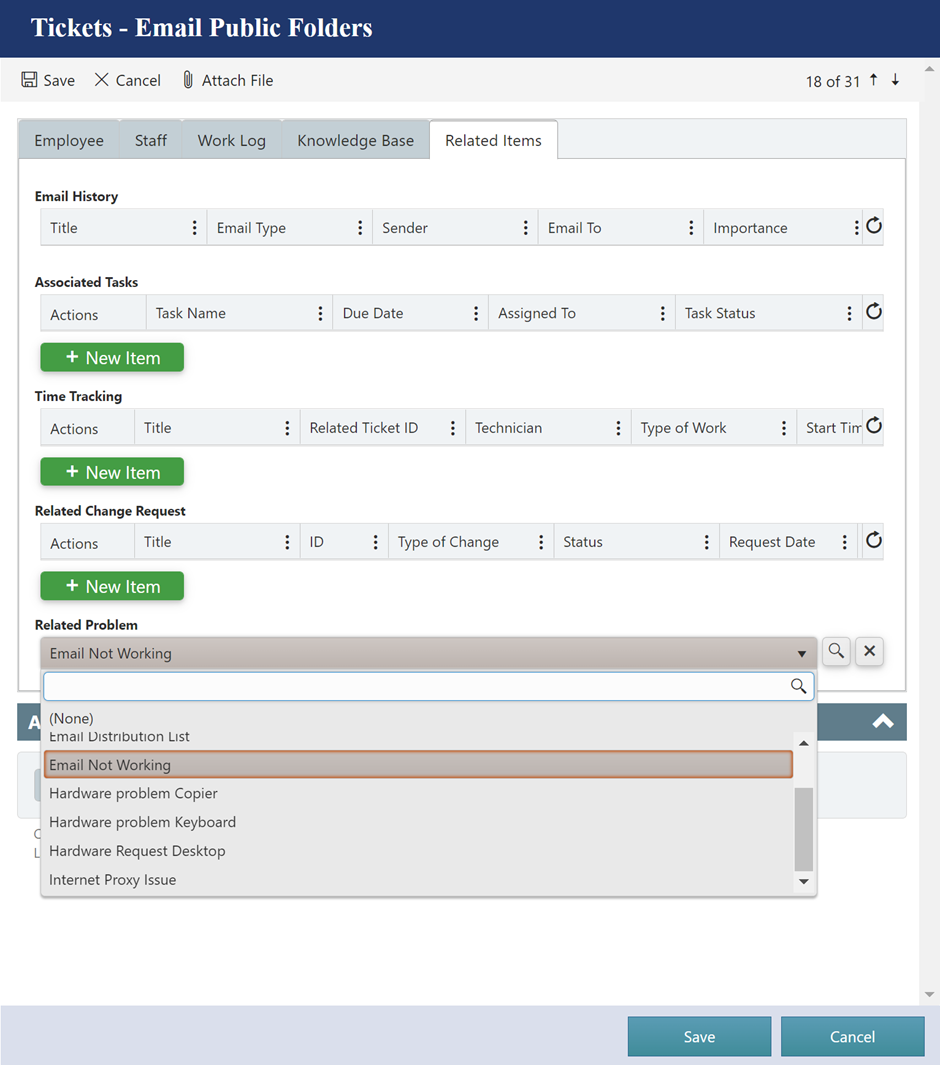Screen dimensions: 940x1065
Task: Open the Related Problem lookup magnifier icon
Action: [836, 651]
